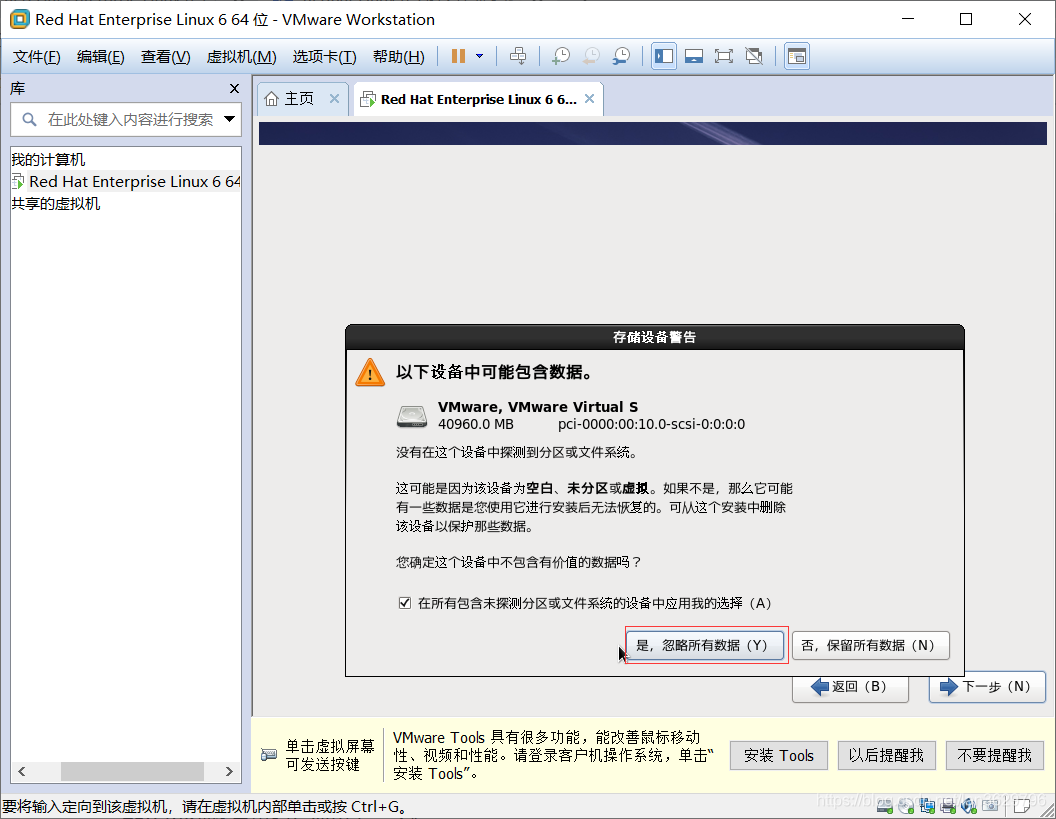Screen dimensions: 1056x819
Task: Open the 选项卡(T) menu
Action: click(x=325, y=57)
